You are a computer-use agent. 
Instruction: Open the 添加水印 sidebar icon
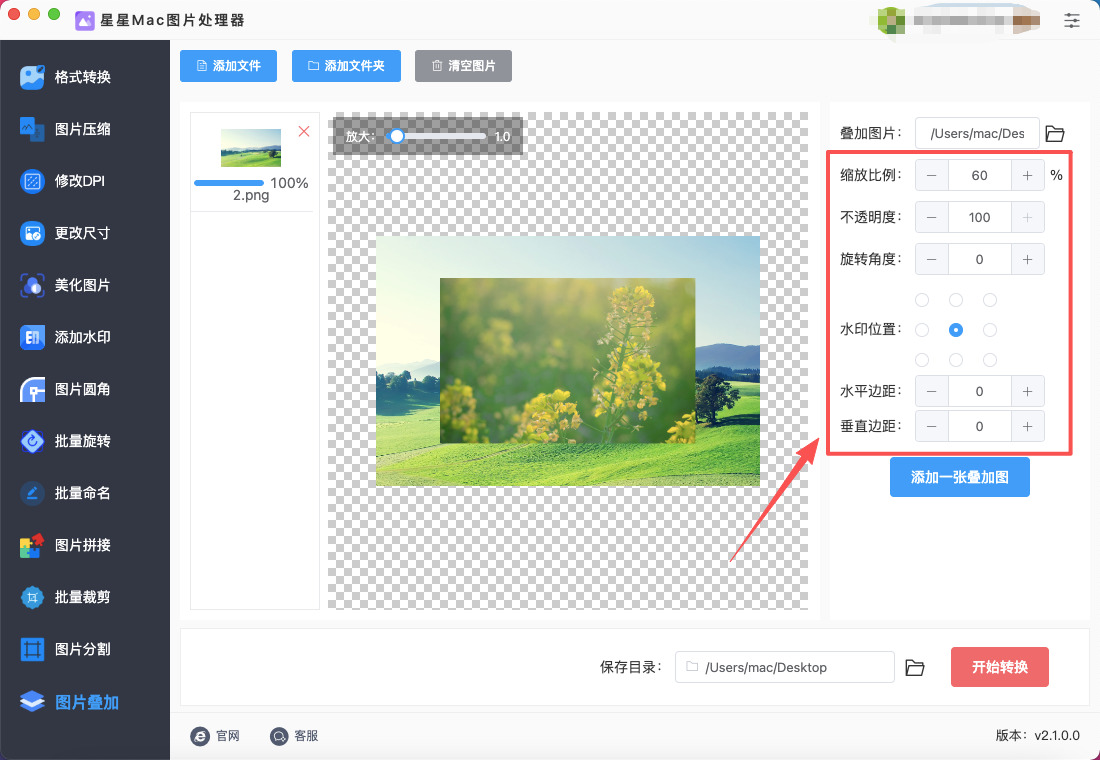point(32,337)
